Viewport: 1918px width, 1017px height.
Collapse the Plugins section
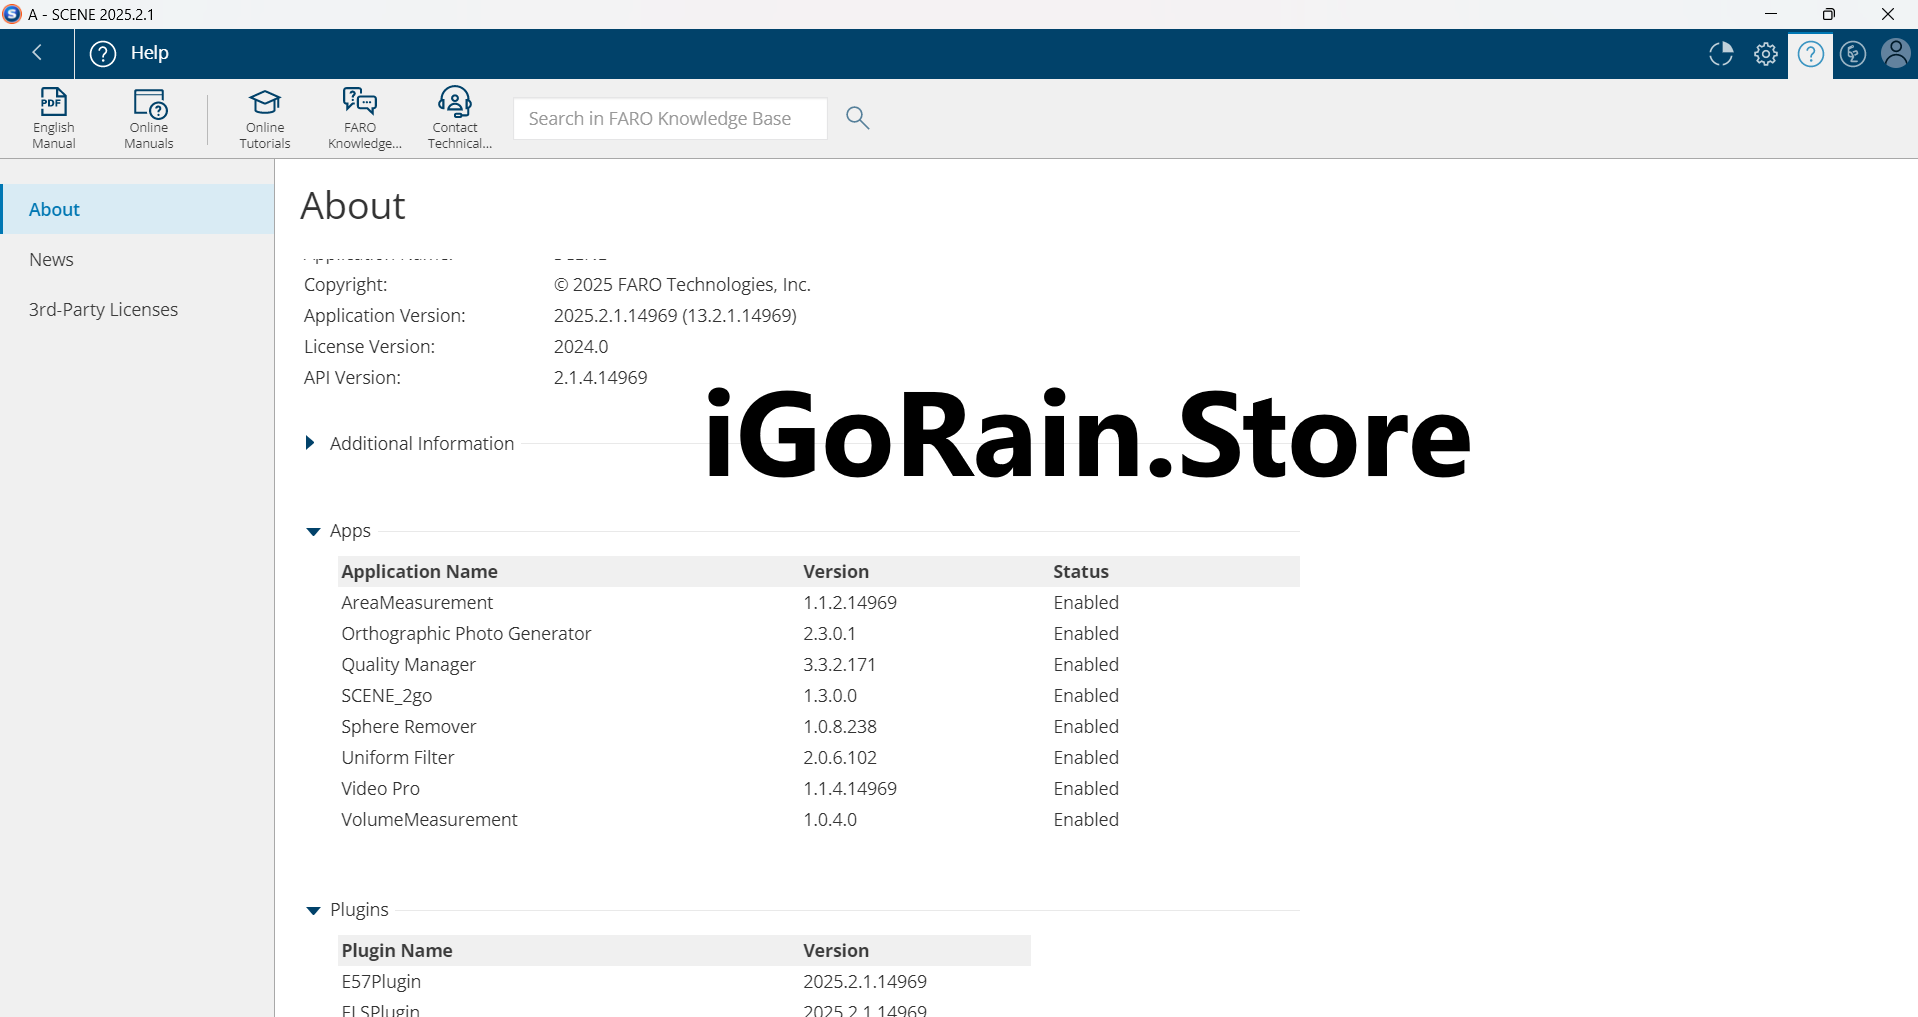coord(313,910)
